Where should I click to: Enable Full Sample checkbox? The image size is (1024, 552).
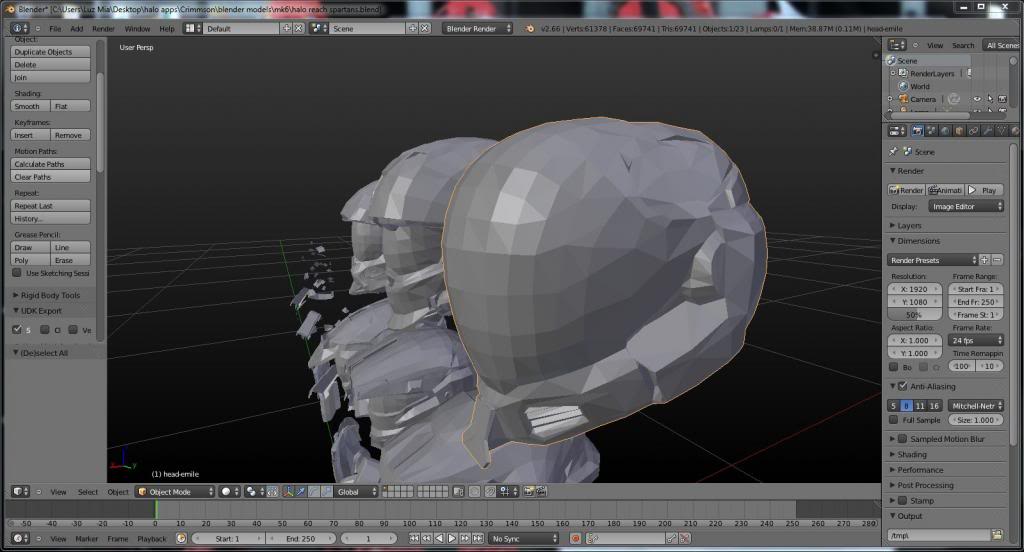coord(893,420)
